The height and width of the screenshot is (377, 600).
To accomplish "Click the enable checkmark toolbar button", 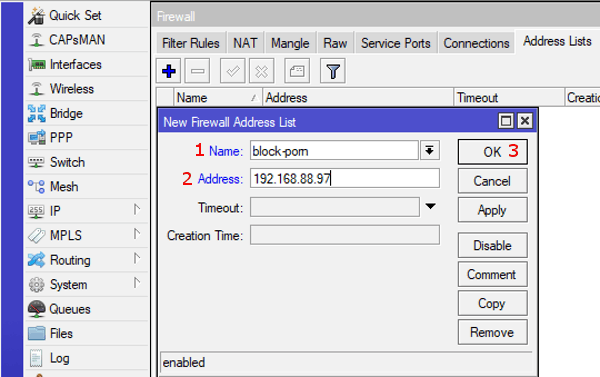I will click(233, 71).
